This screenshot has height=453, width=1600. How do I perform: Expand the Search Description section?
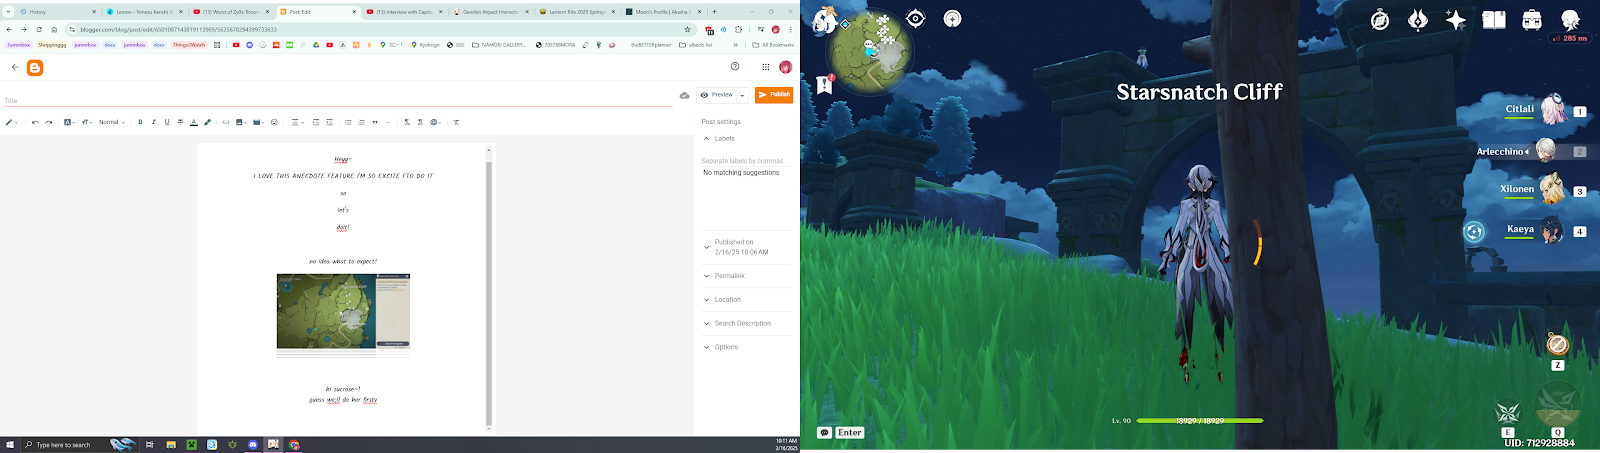[x=747, y=323]
